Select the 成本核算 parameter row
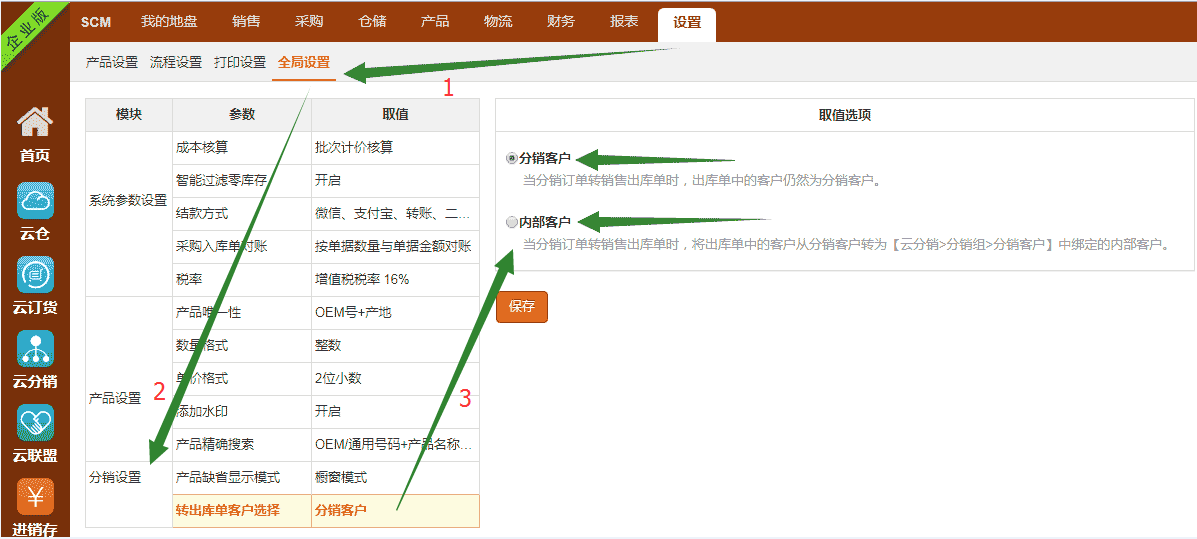This screenshot has height=539, width=1197. [202, 147]
